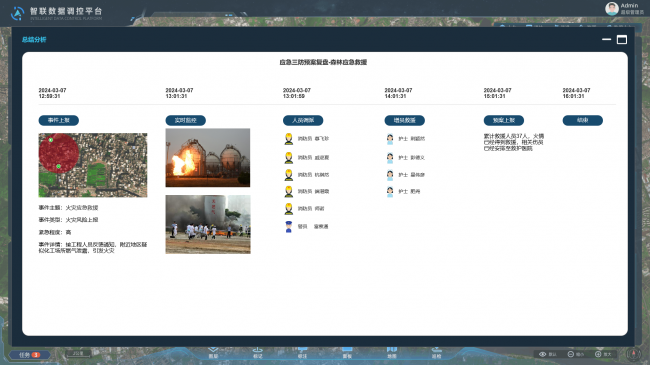Click the zoom-out (缩小) minus icon
The height and width of the screenshot is (365, 650).
(x=571, y=354)
